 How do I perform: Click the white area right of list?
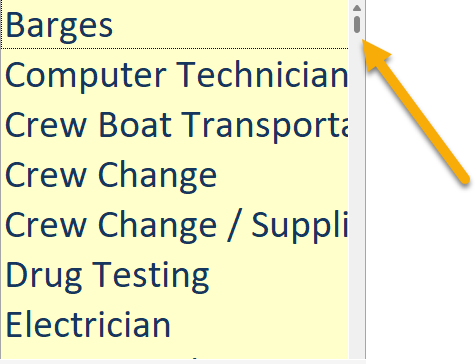point(420,267)
